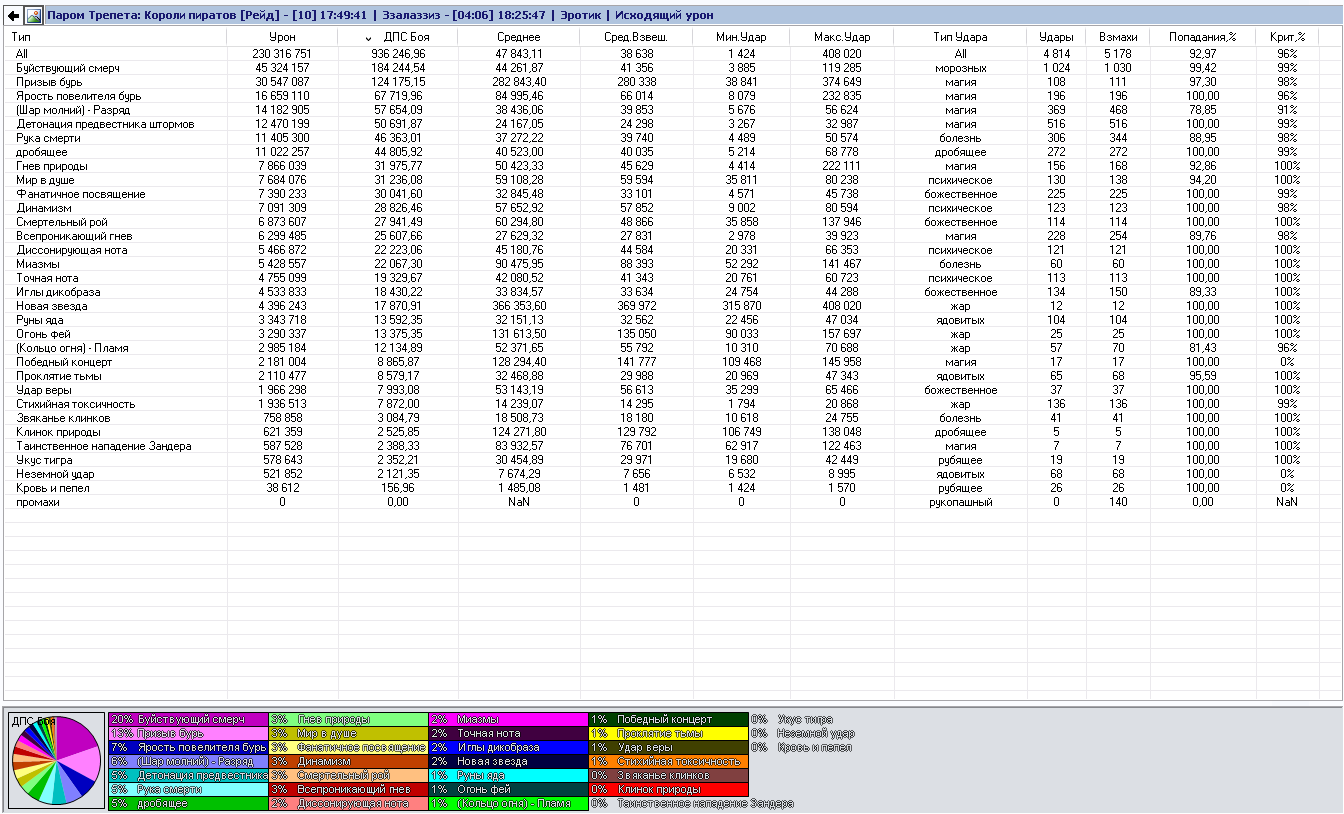Click the picture icon beside the back arrow
Viewport: 1344px width, 814px height.
coord(34,16)
